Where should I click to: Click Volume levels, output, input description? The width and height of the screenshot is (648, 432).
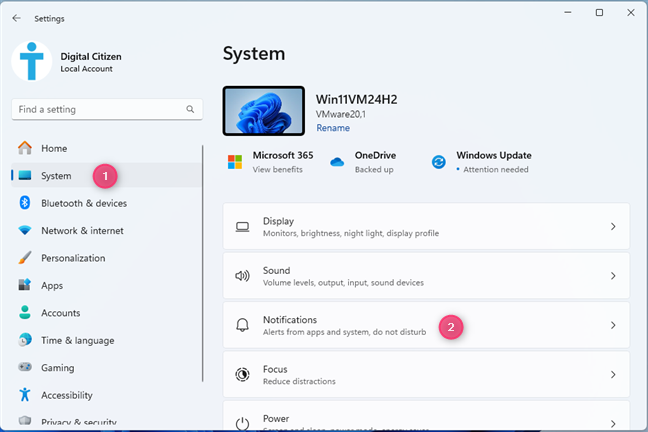point(343,283)
